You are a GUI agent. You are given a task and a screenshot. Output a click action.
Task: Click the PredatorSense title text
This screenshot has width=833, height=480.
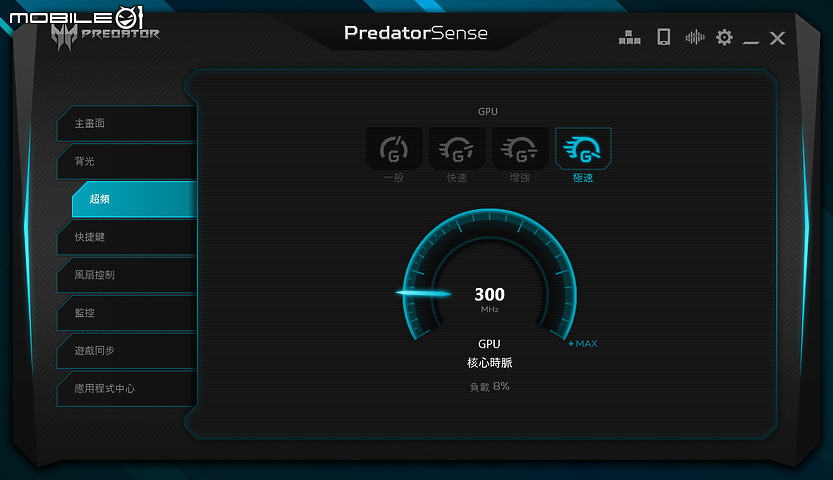tap(416, 33)
